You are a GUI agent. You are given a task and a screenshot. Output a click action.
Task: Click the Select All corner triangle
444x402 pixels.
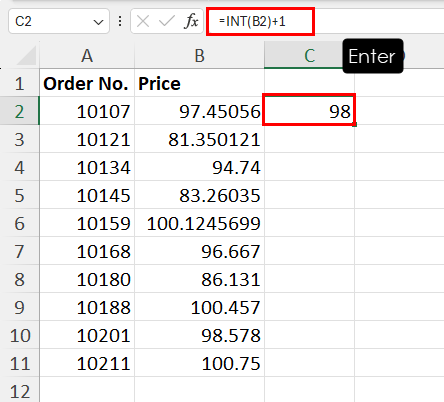[26, 55]
